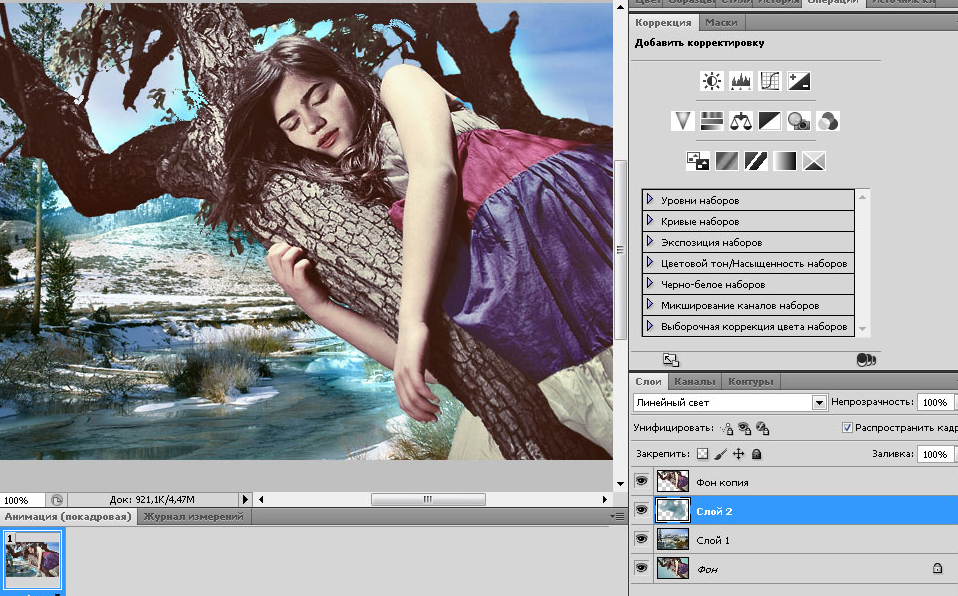
Task: Toggle lock all (padlock icon)
Action: [756, 454]
